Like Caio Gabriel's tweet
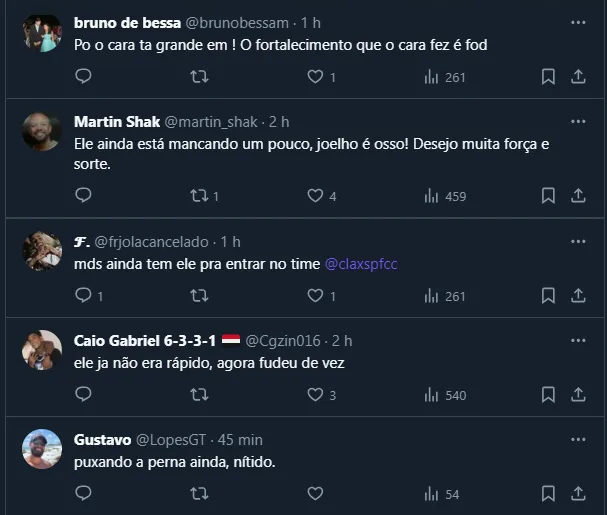This screenshot has width=607, height=515. pyautogui.click(x=315, y=395)
